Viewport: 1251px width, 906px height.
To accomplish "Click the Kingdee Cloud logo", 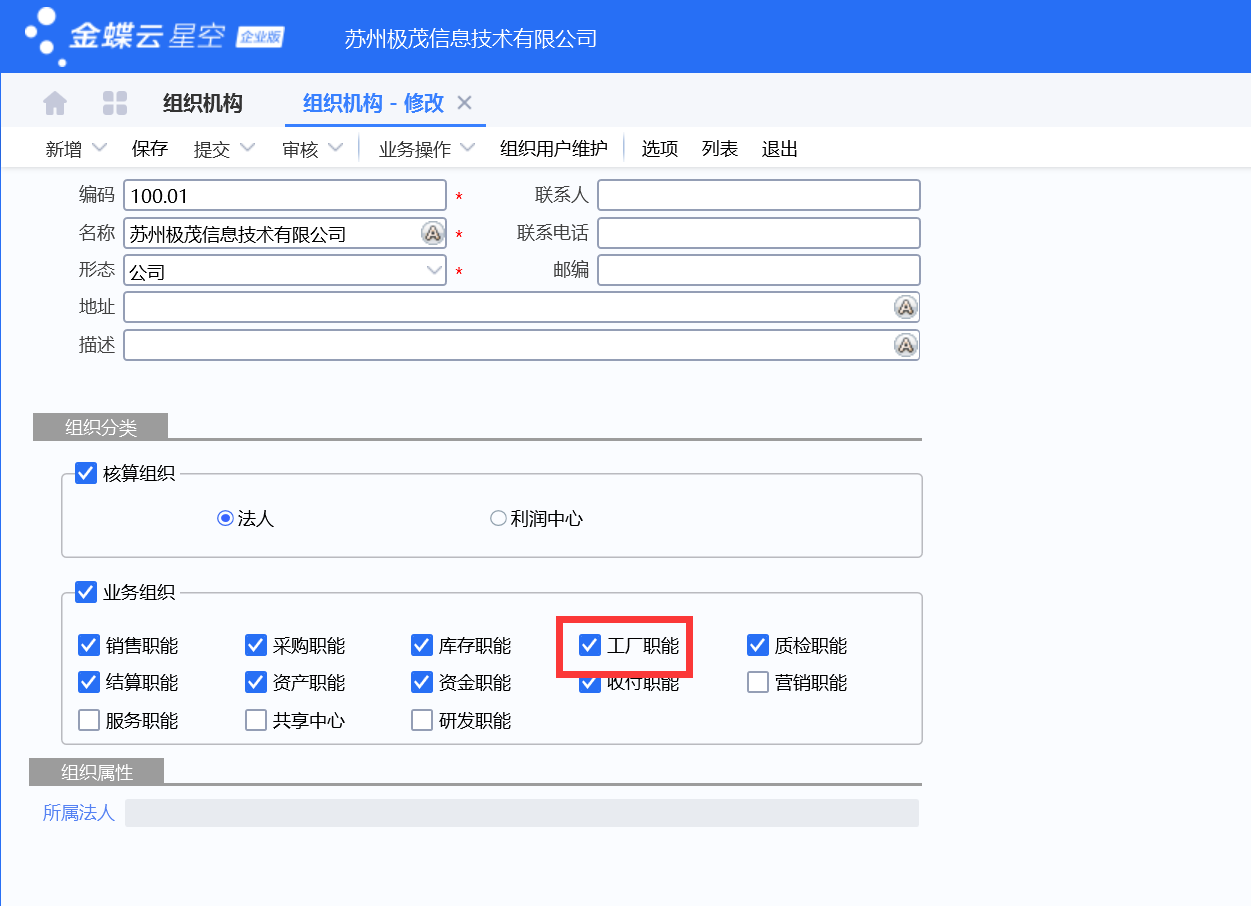I will (155, 37).
